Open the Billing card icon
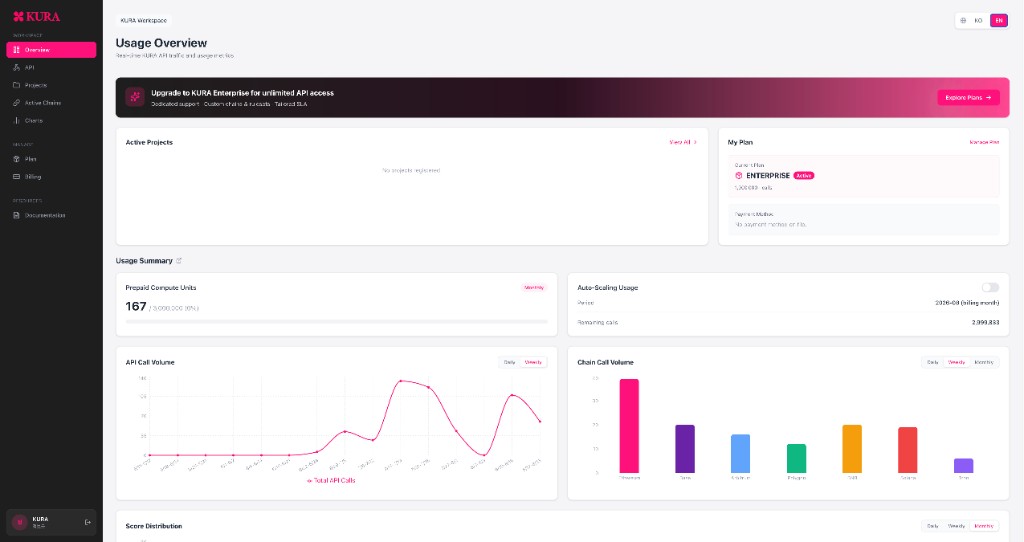The height and width of the screenshot is (542, 1024). [x=16, y=176]
